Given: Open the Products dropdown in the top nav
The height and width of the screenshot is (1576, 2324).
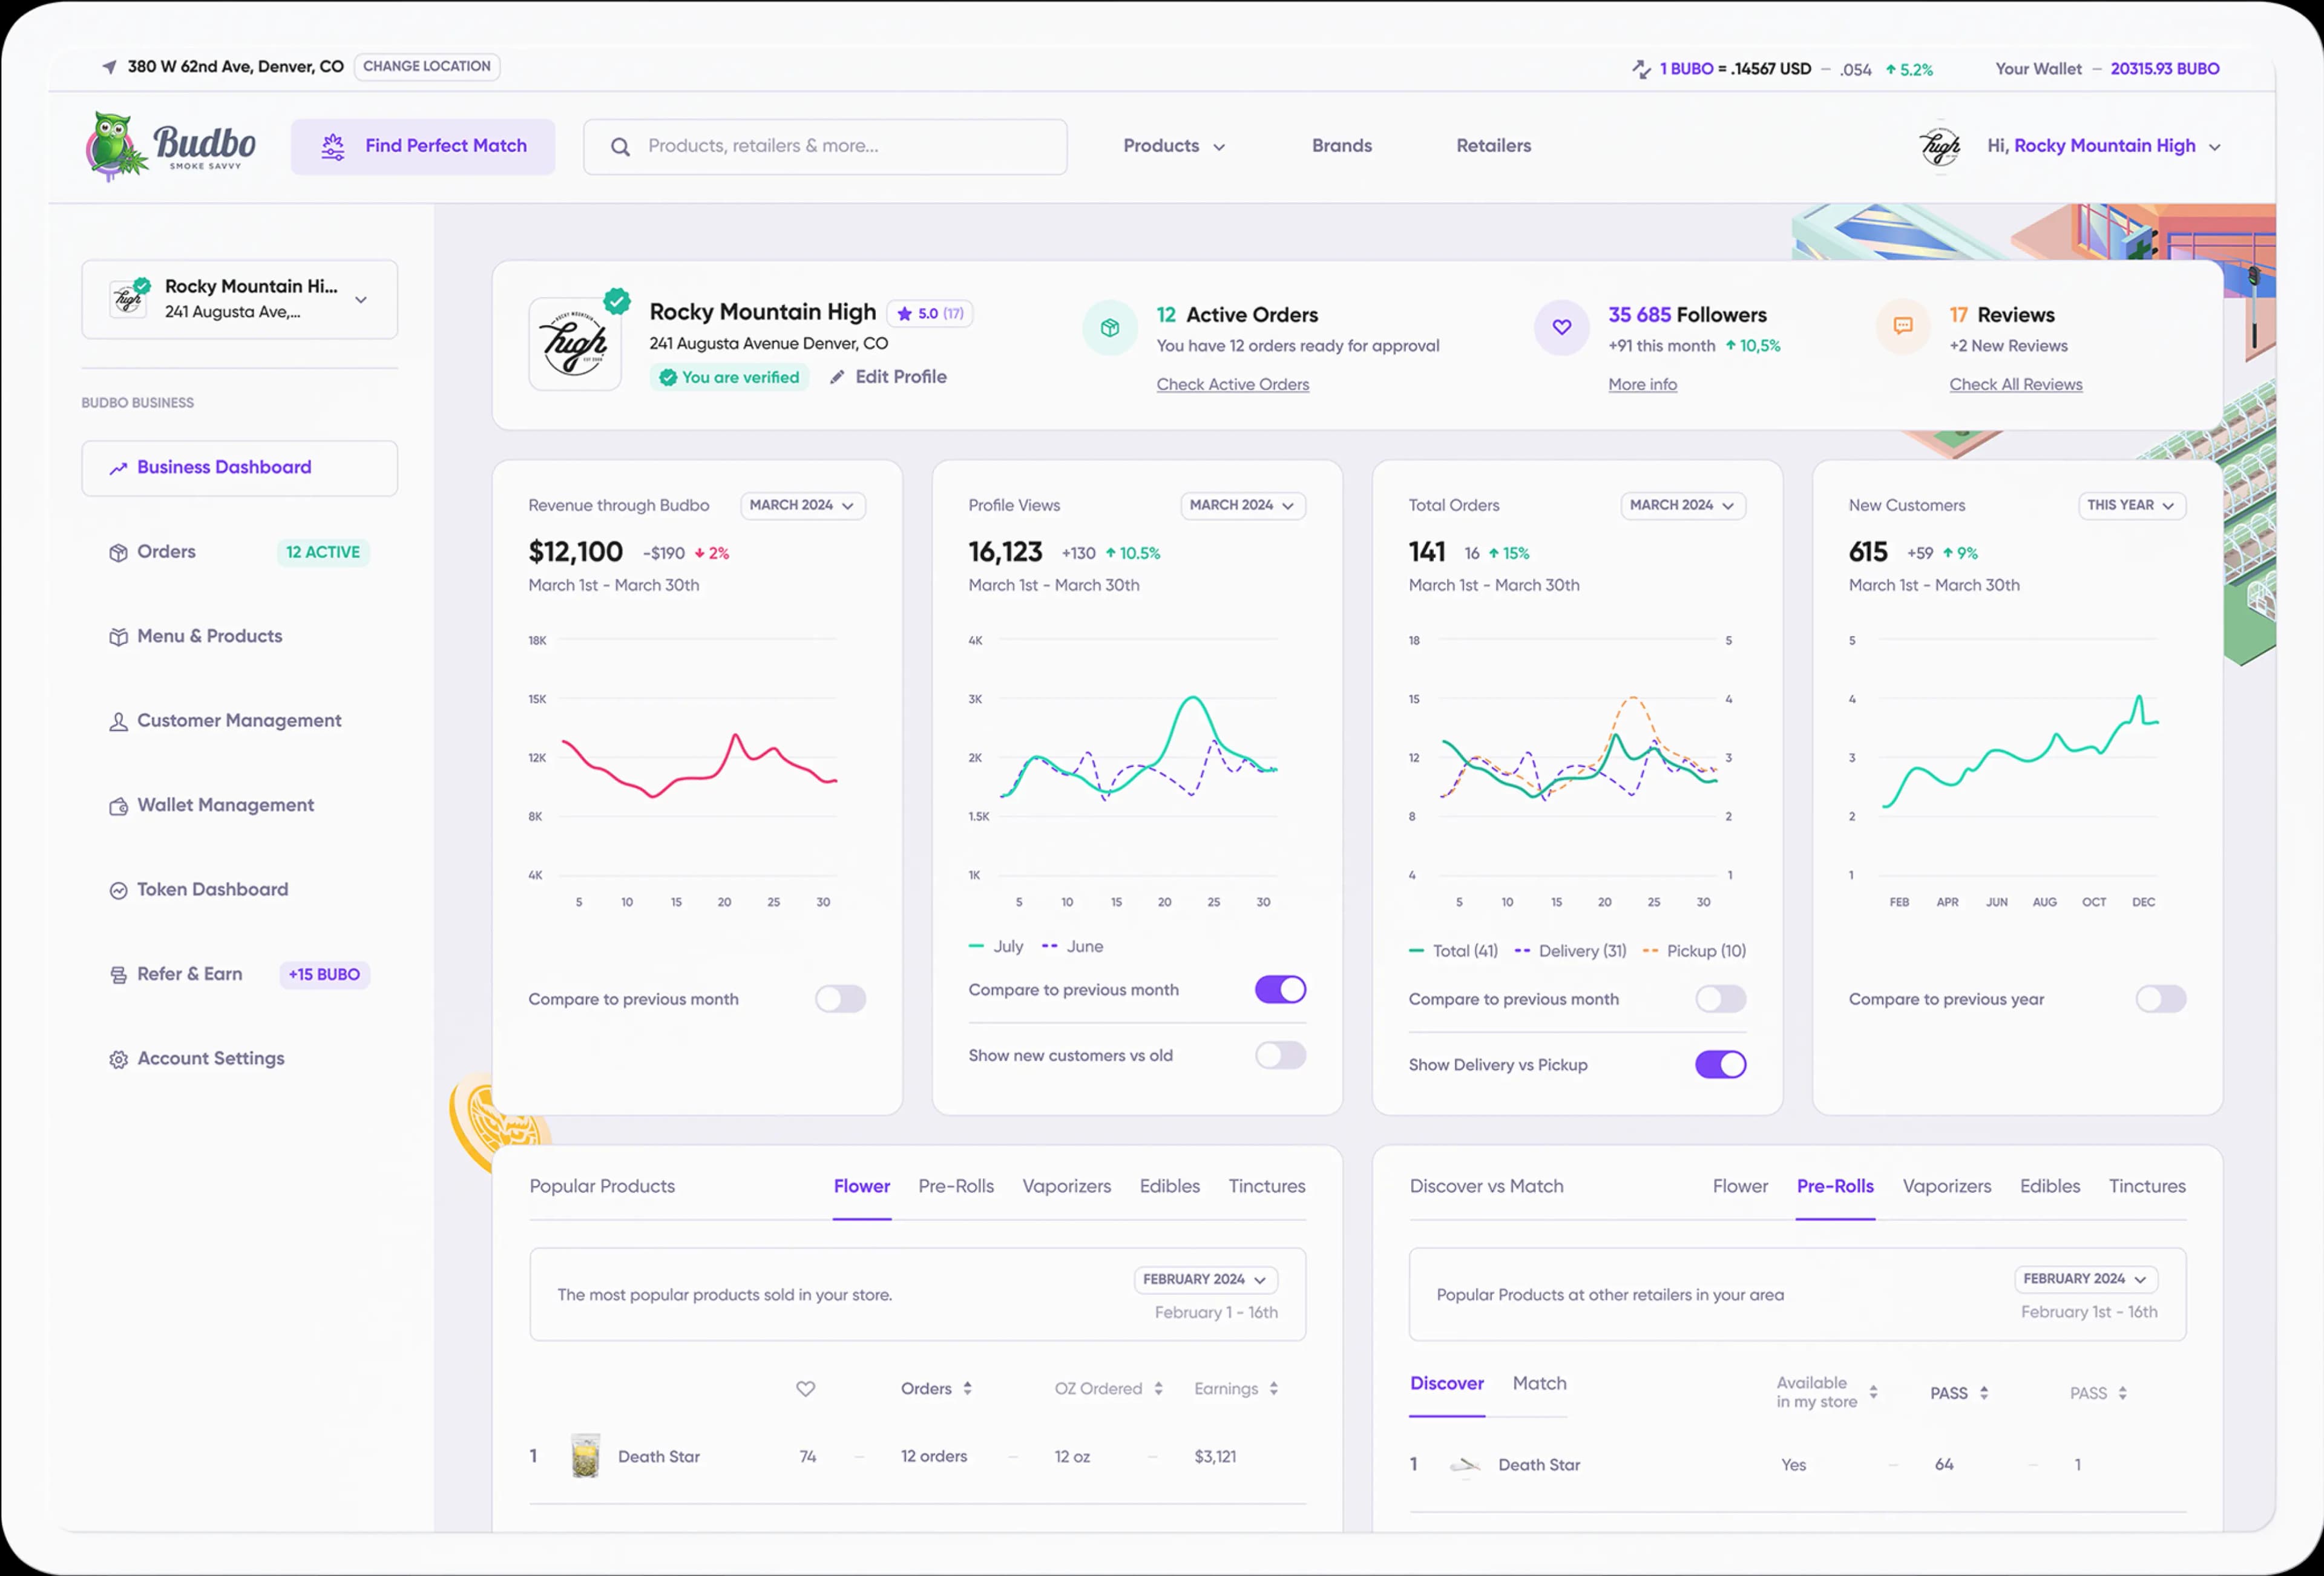Looking at the screenshot, I should tap(1174, 146).
